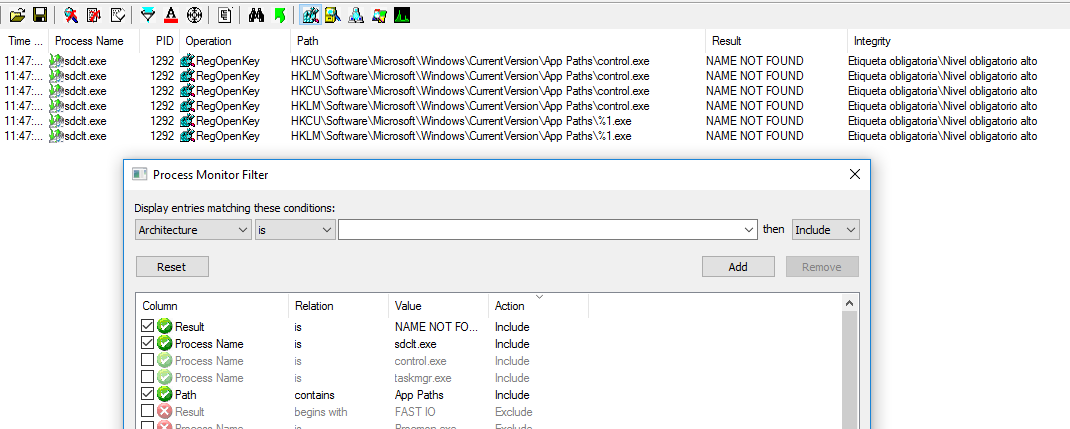The width and height of the screenshot is (1070, 429).
Task: Click the green Jump To arrow icon
Action: pos(279,14)
